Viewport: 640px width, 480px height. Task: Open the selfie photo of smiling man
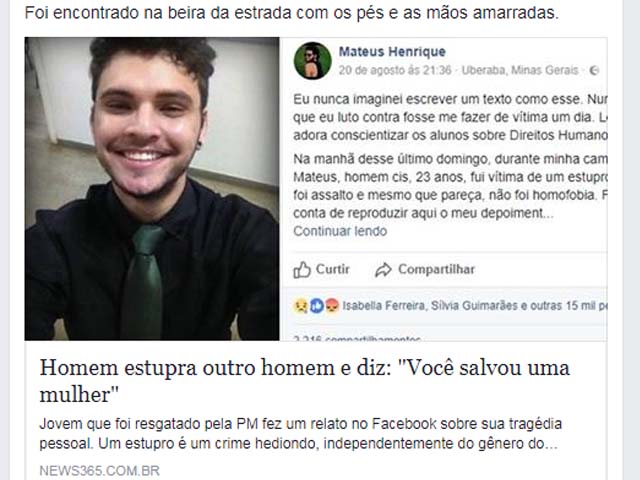click(152, 189)
